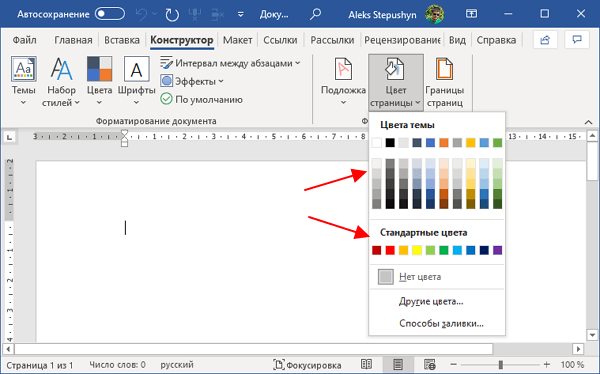Open Способы заливки... fill effects
The height and width of the screenshot is (374, 600).
tap(437, 323)
